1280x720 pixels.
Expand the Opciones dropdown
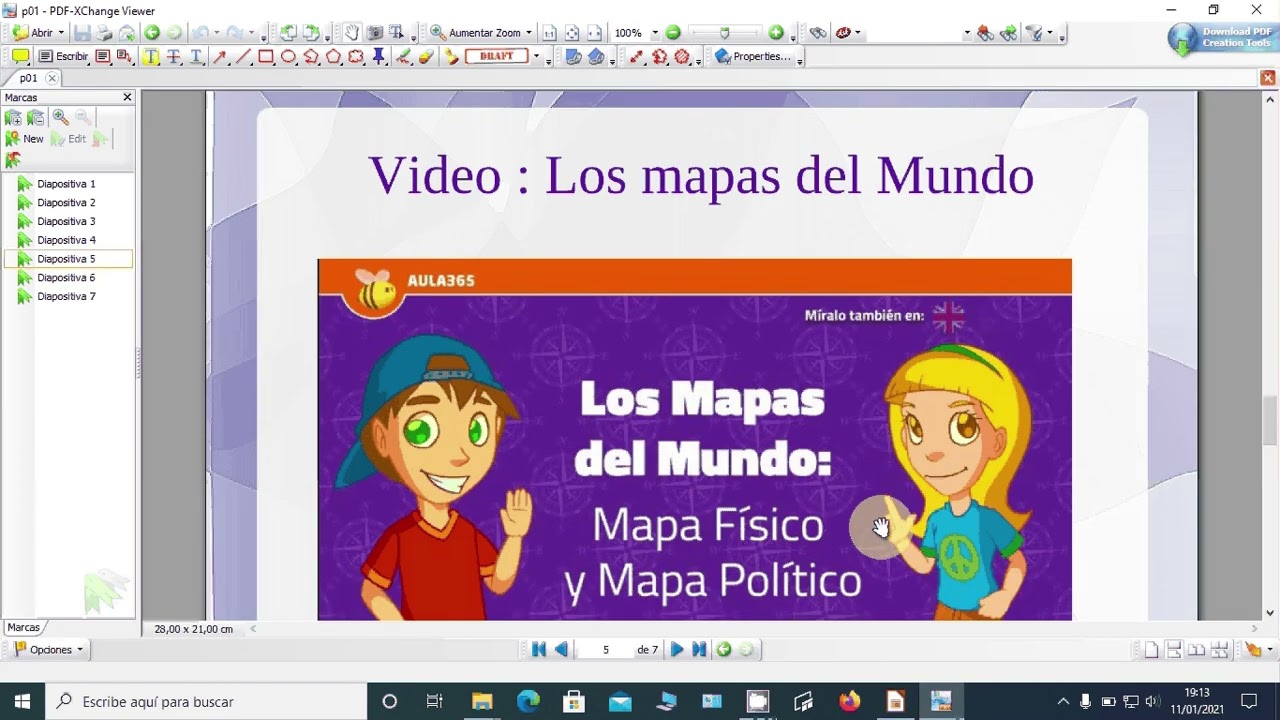[79, 650]
